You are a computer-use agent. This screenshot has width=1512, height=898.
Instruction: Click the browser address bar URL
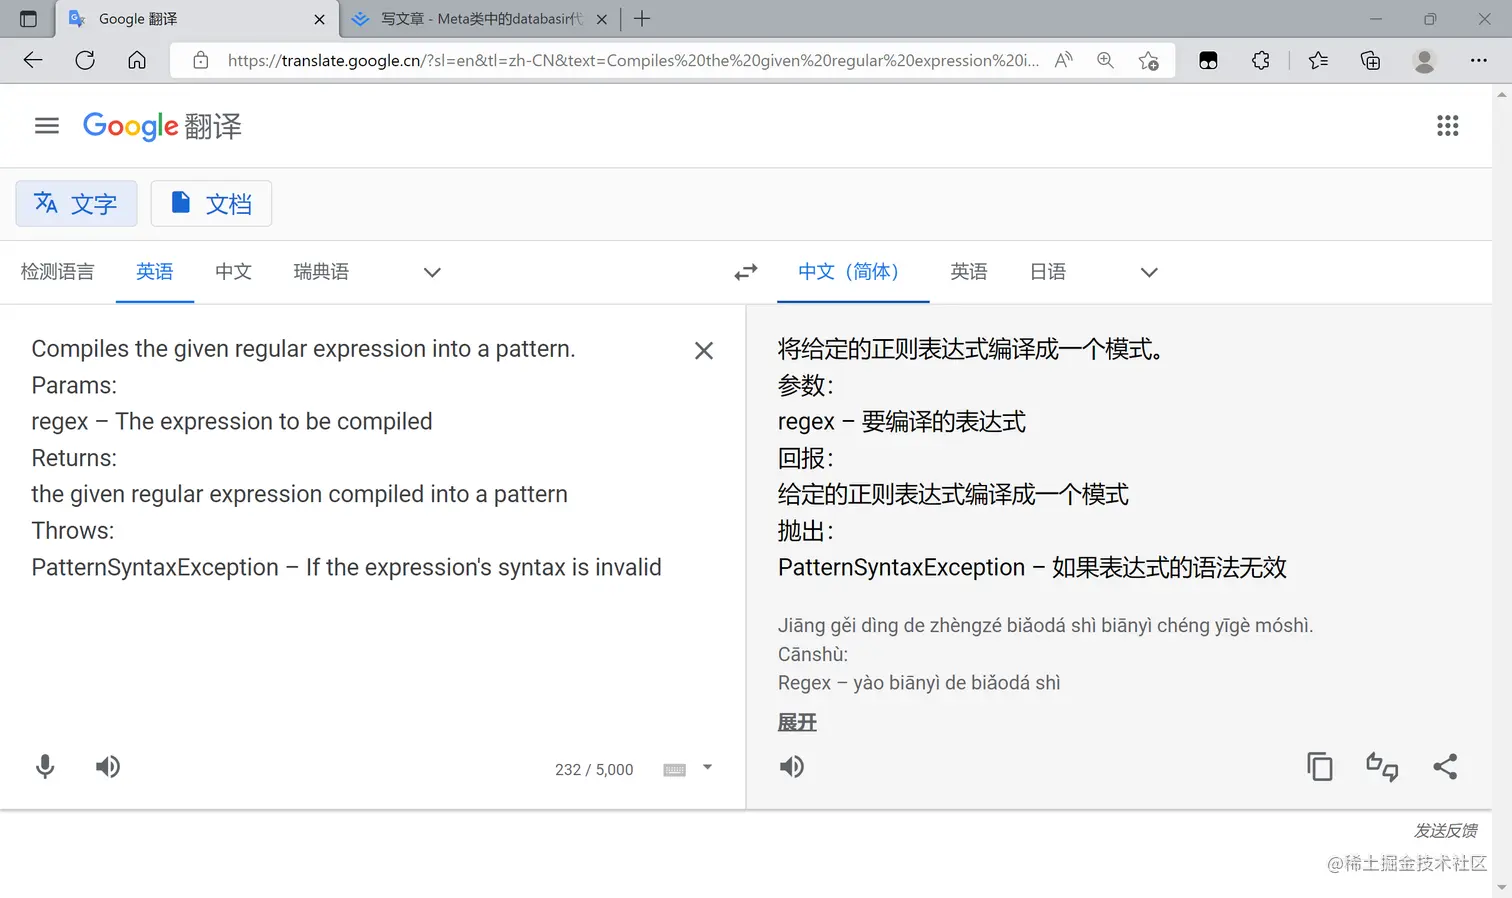pos(632,60)
